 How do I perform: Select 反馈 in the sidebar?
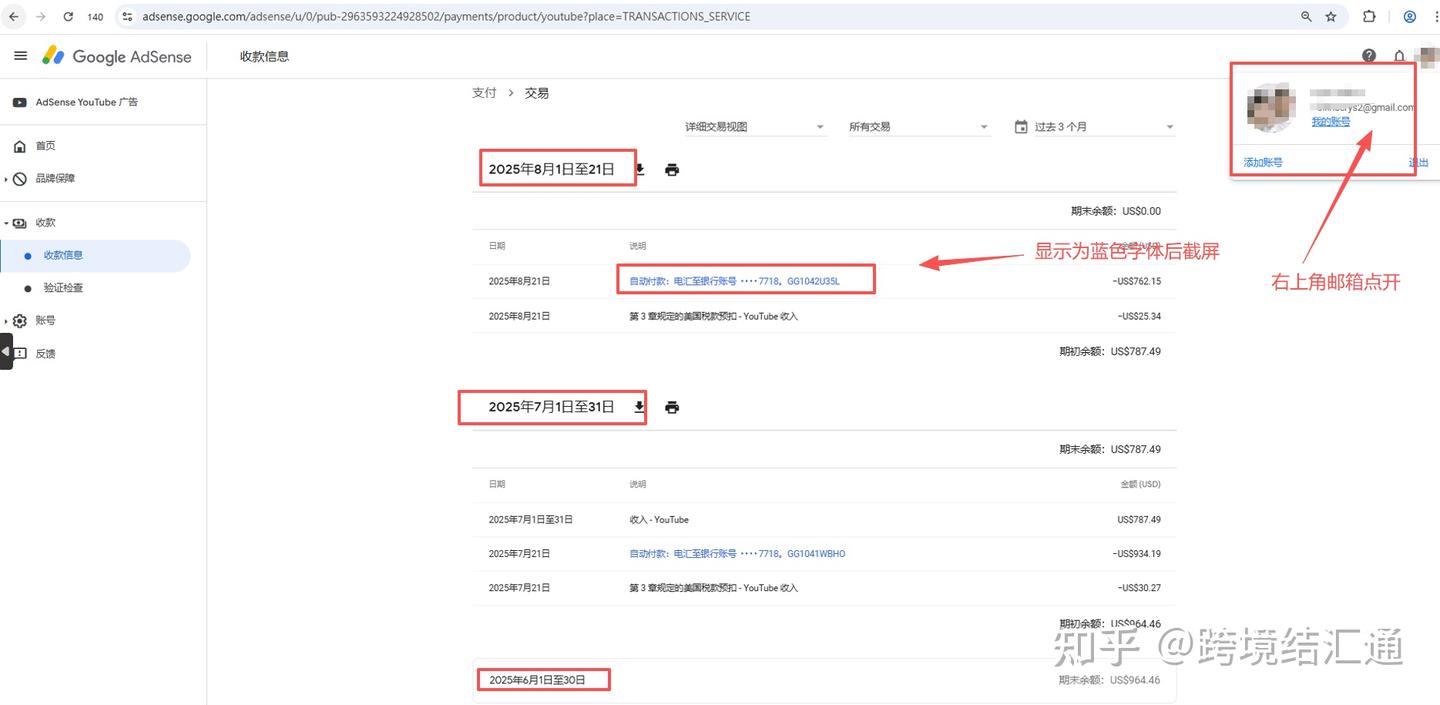[x=46, y=354]
